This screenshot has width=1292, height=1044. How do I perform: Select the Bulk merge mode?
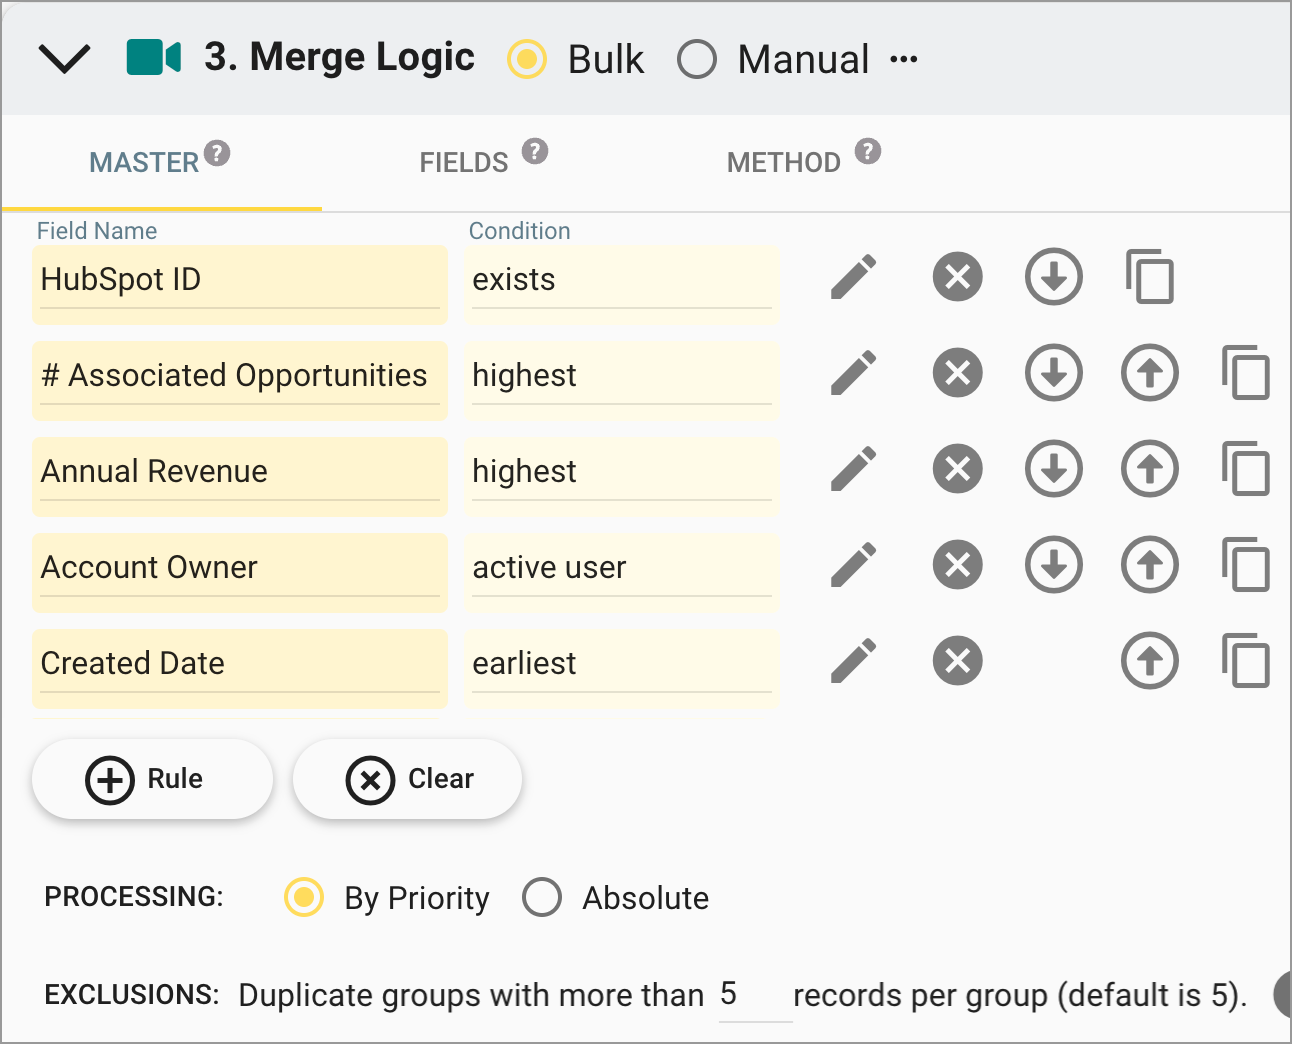(x=527, y=60)
